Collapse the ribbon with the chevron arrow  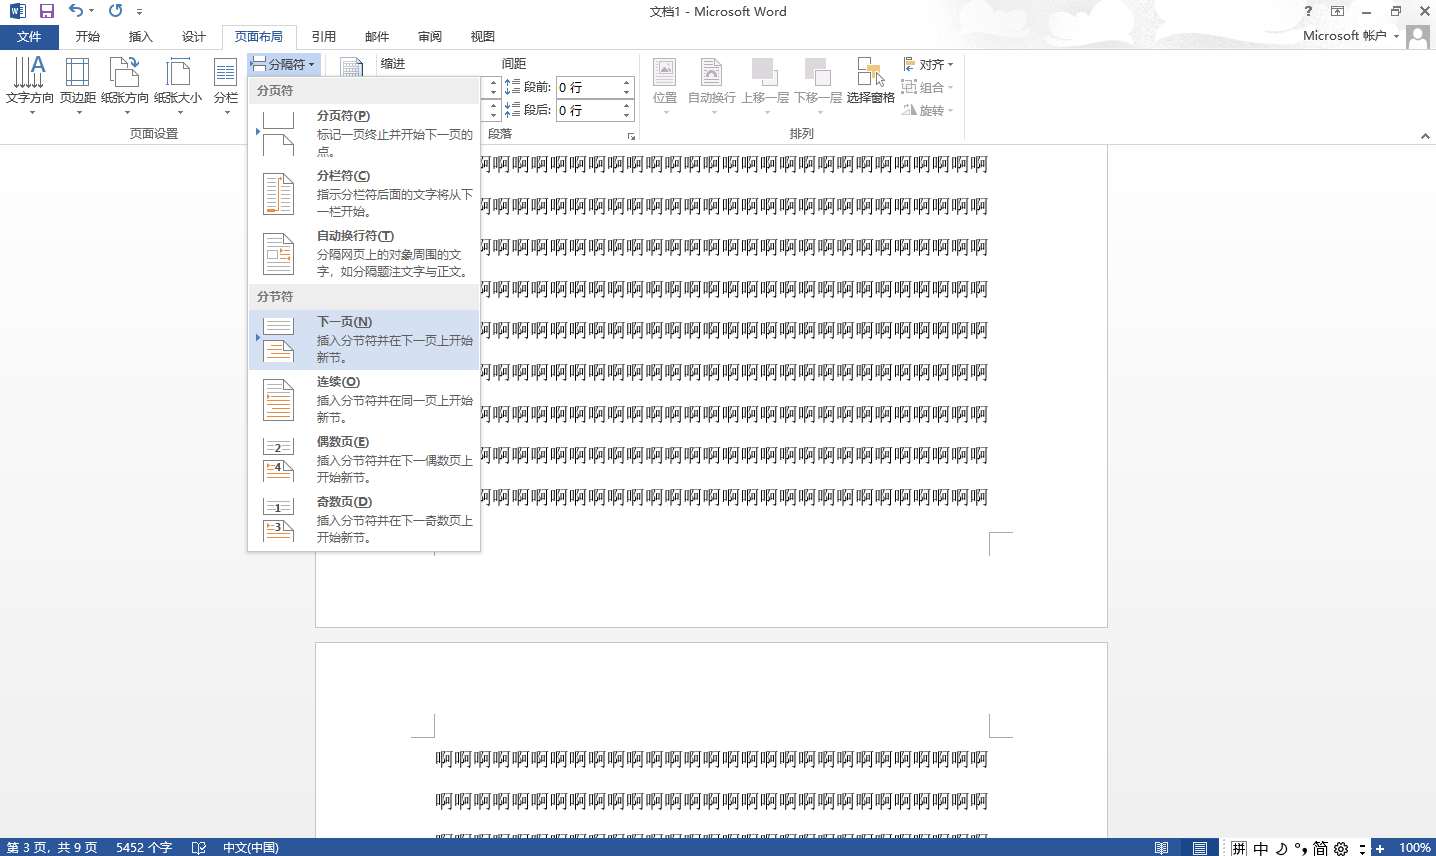(1425, 136)
